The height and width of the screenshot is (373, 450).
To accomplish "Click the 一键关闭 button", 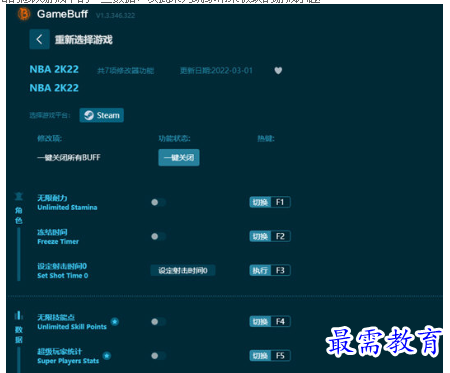I will click(179, 157).
